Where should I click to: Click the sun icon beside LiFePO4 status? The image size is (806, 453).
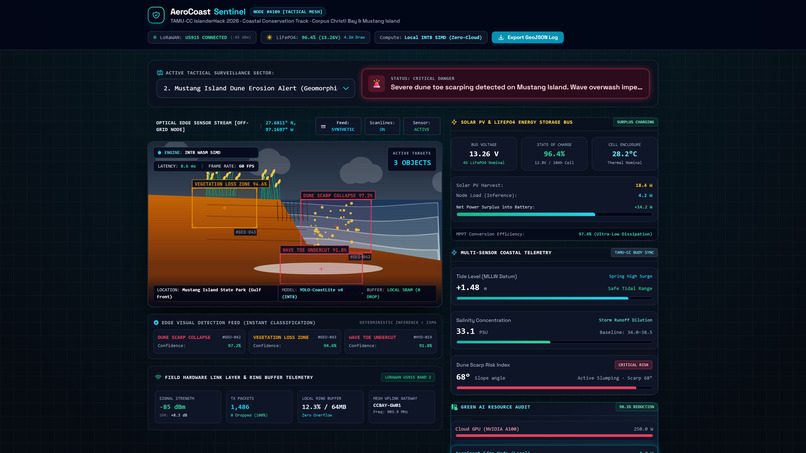click(269, 38)
